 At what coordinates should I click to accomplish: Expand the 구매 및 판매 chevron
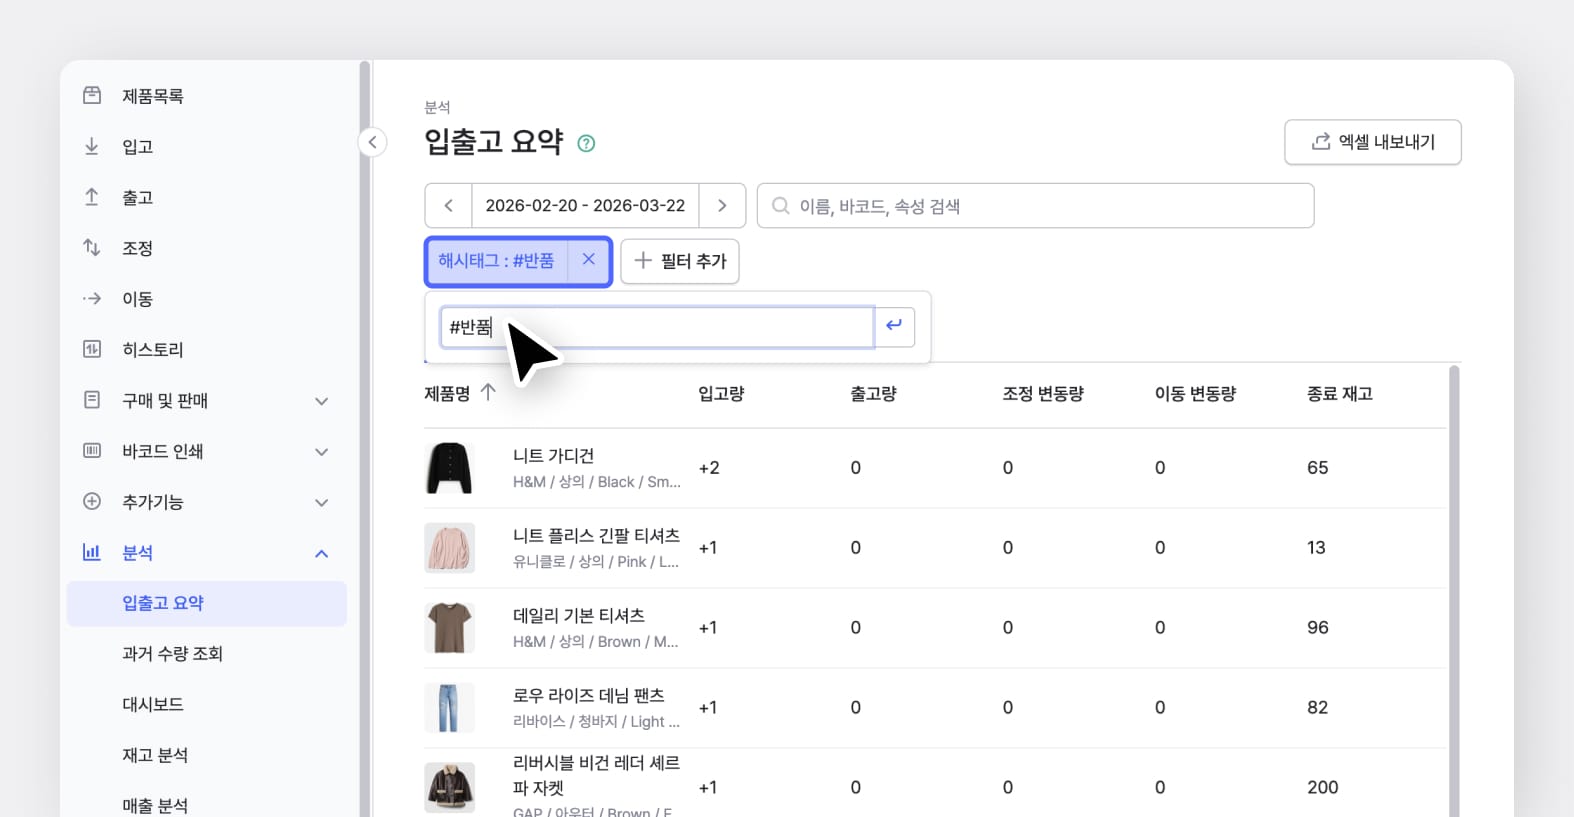point(321,401)
